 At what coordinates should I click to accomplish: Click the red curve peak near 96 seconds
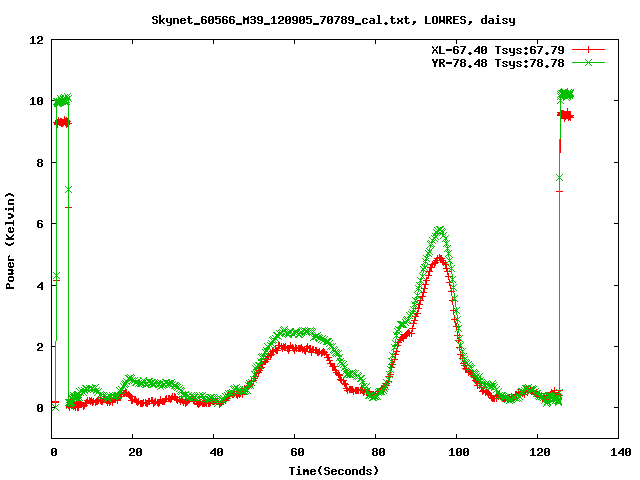[439, 258]
